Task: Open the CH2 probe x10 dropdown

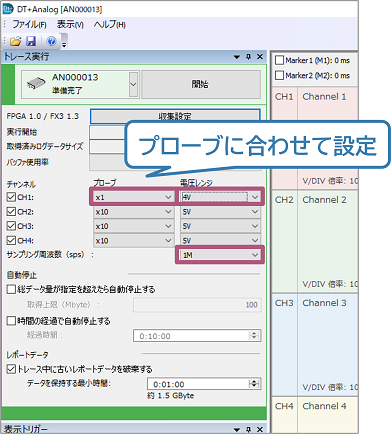Action: [133, 212]
